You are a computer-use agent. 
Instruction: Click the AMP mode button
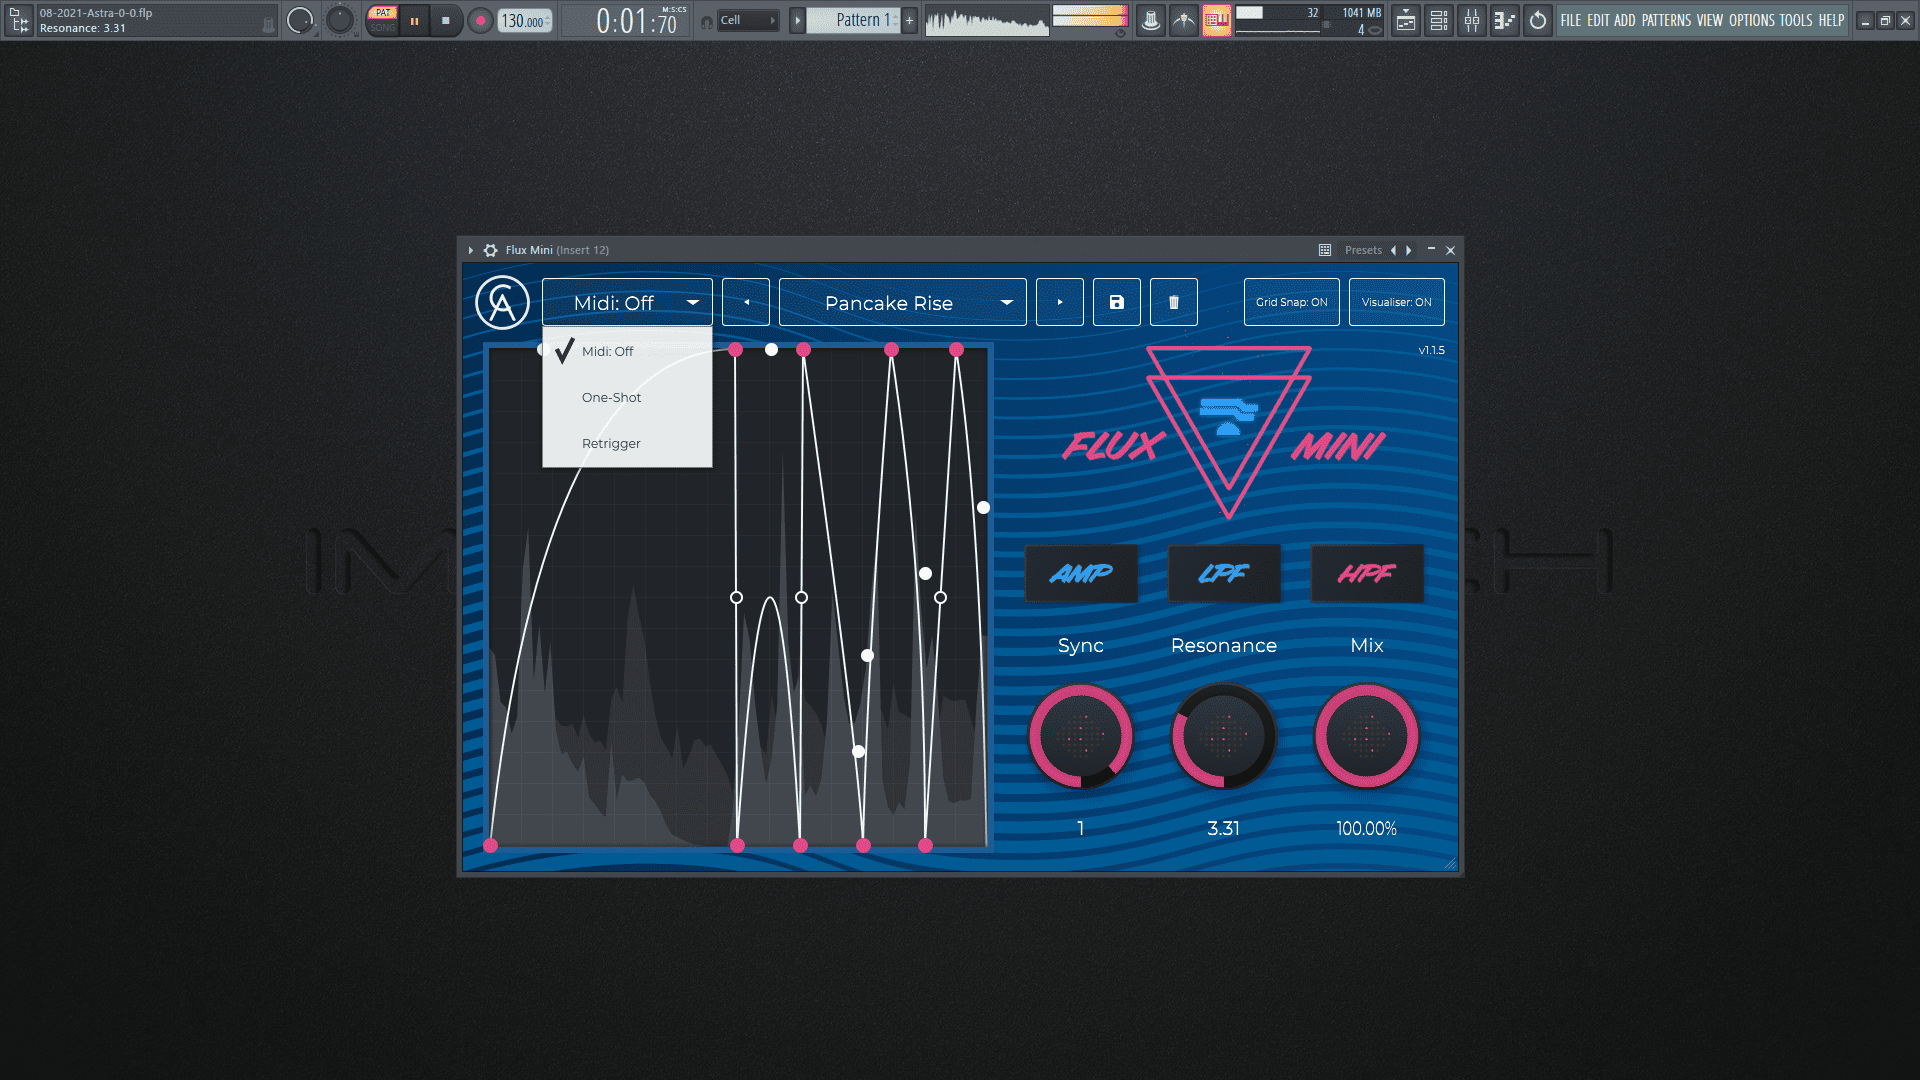(1081, 574)
